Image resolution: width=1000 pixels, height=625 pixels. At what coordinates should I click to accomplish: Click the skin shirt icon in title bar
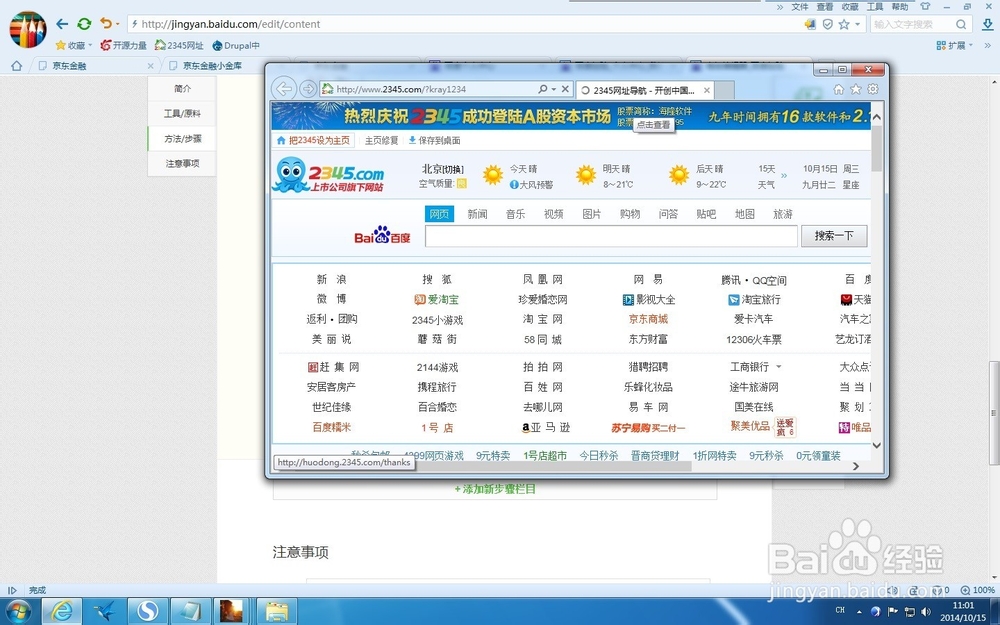(x=925, y=6)
